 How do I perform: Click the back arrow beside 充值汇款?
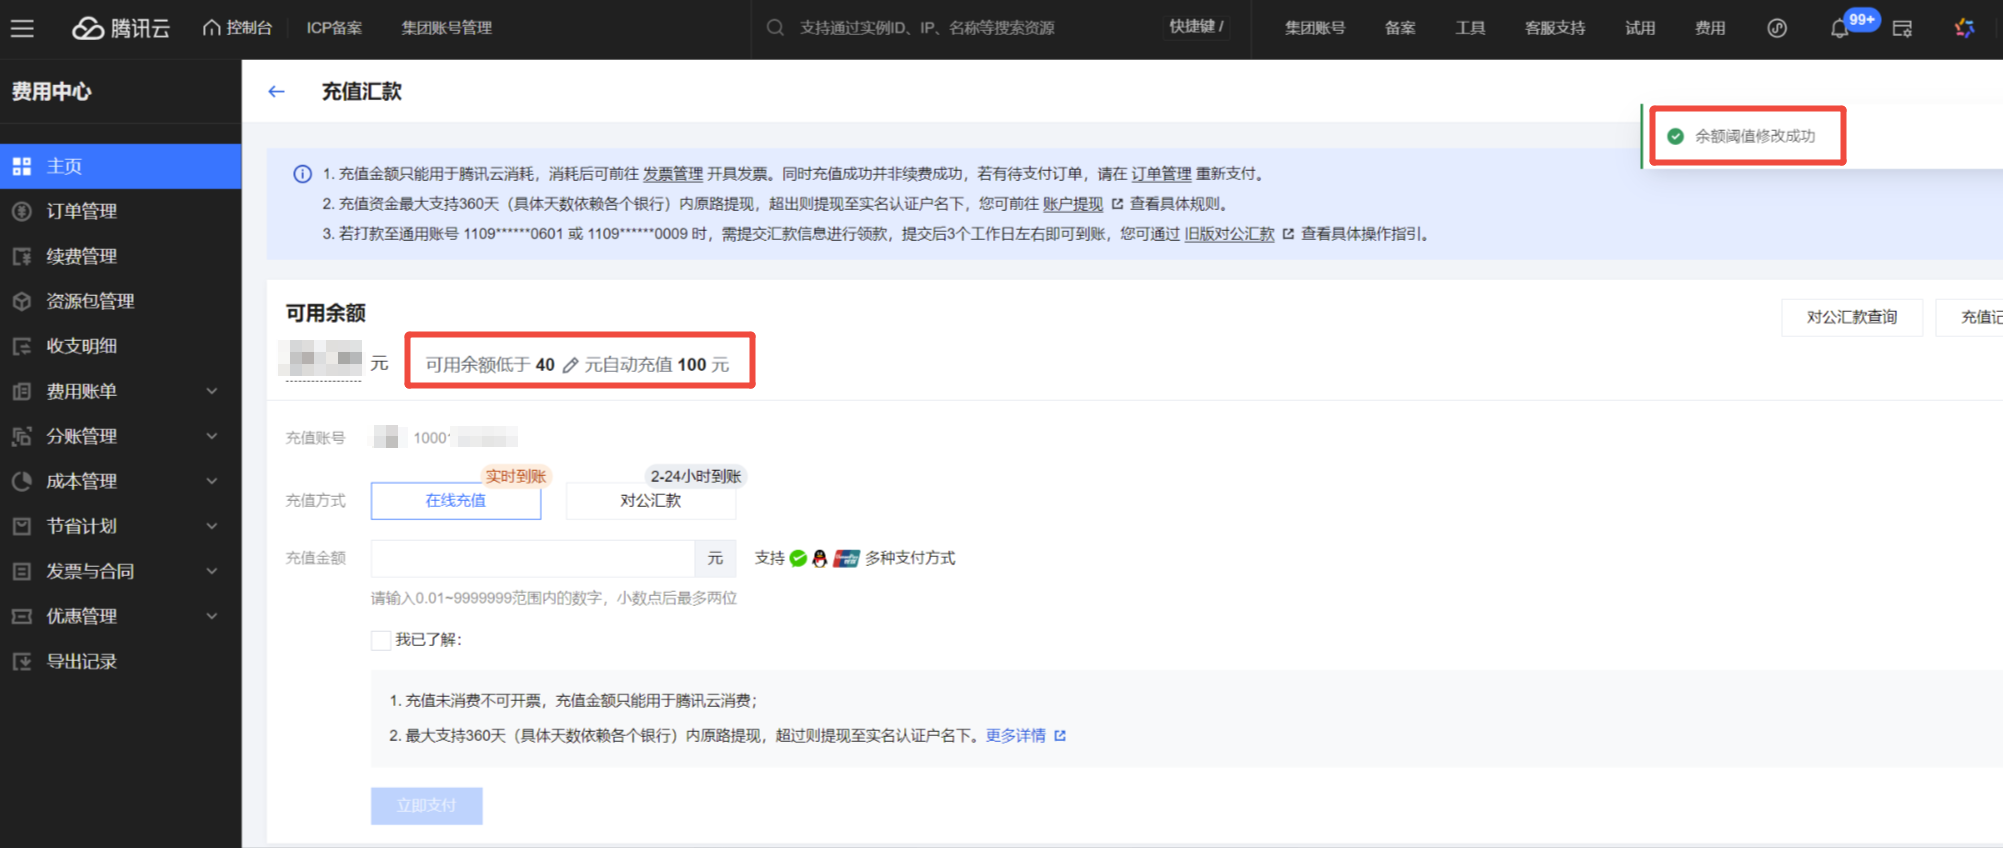tap(277, 92)
